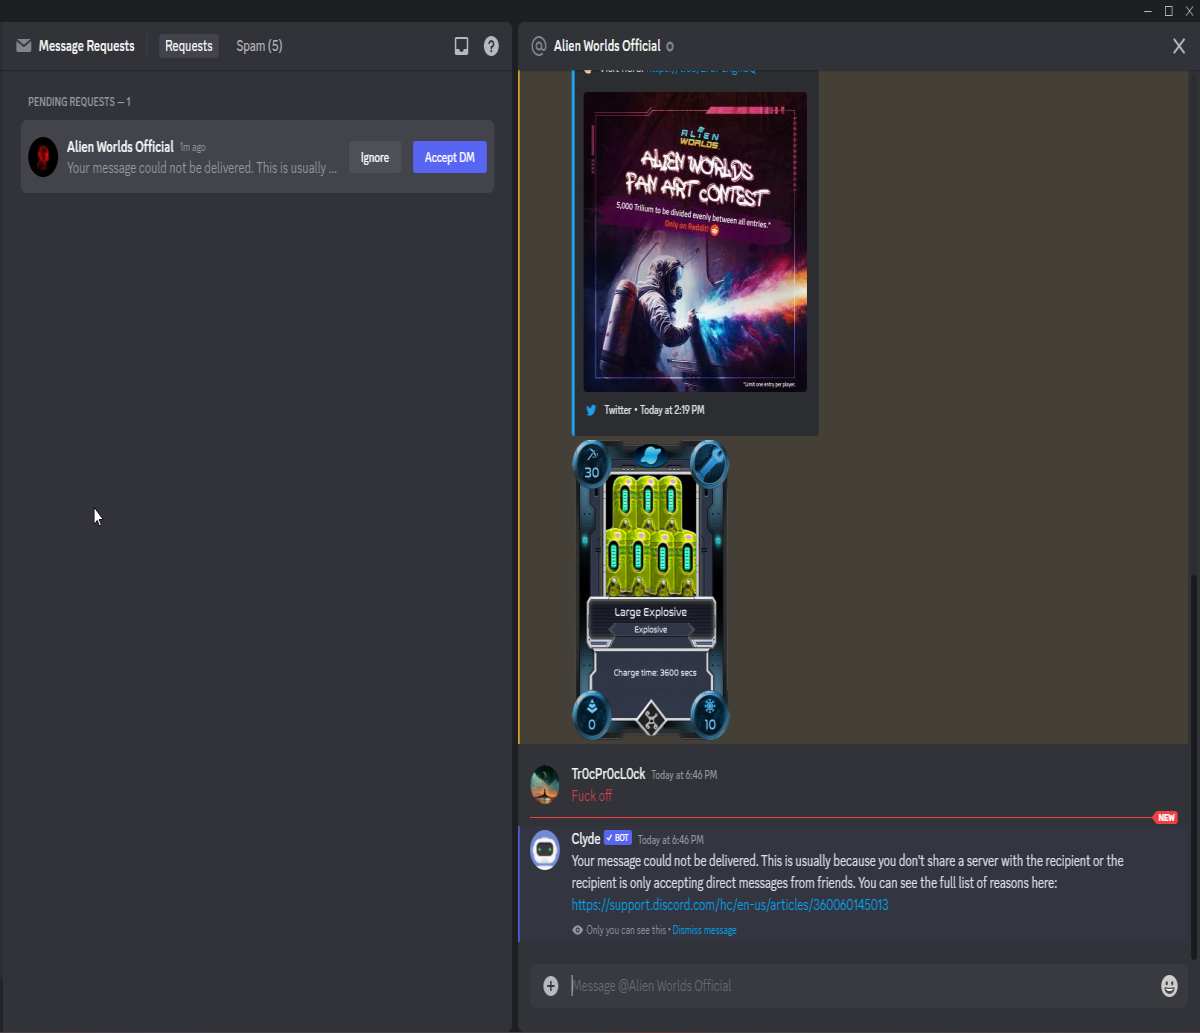Click the plus attachment icon in message box
The width and height of the screenshot is (1200, 1033).
coord(551,986)
